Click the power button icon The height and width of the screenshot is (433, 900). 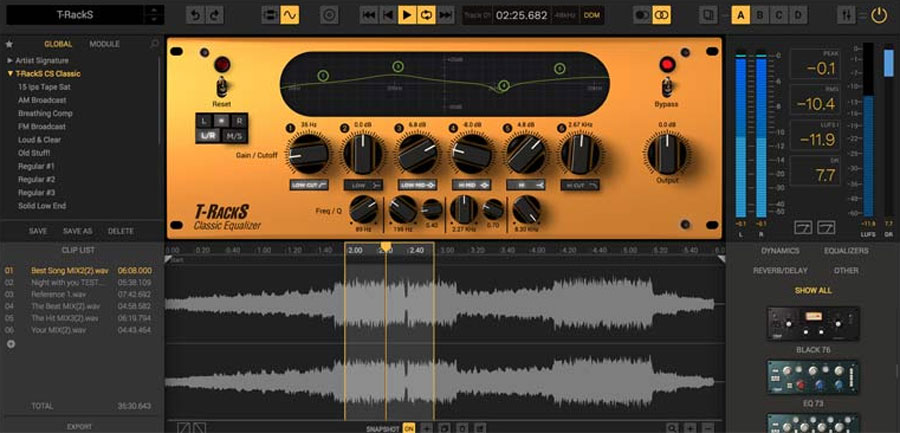pos(879,16)
